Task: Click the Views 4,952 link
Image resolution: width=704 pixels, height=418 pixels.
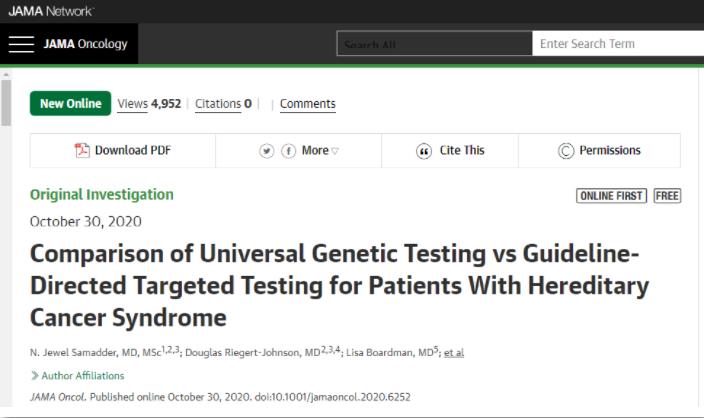Action: (149, 104)
